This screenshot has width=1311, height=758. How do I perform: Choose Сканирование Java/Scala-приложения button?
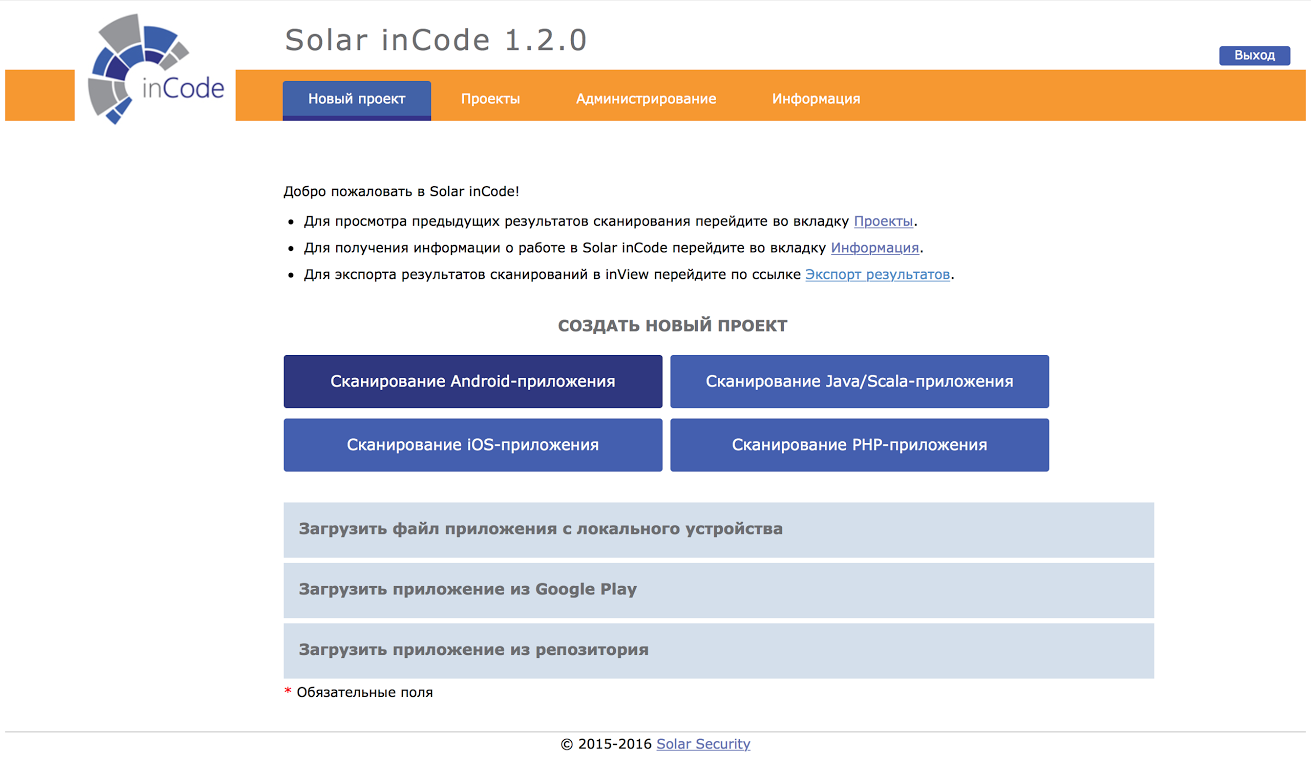pos(859,381)
